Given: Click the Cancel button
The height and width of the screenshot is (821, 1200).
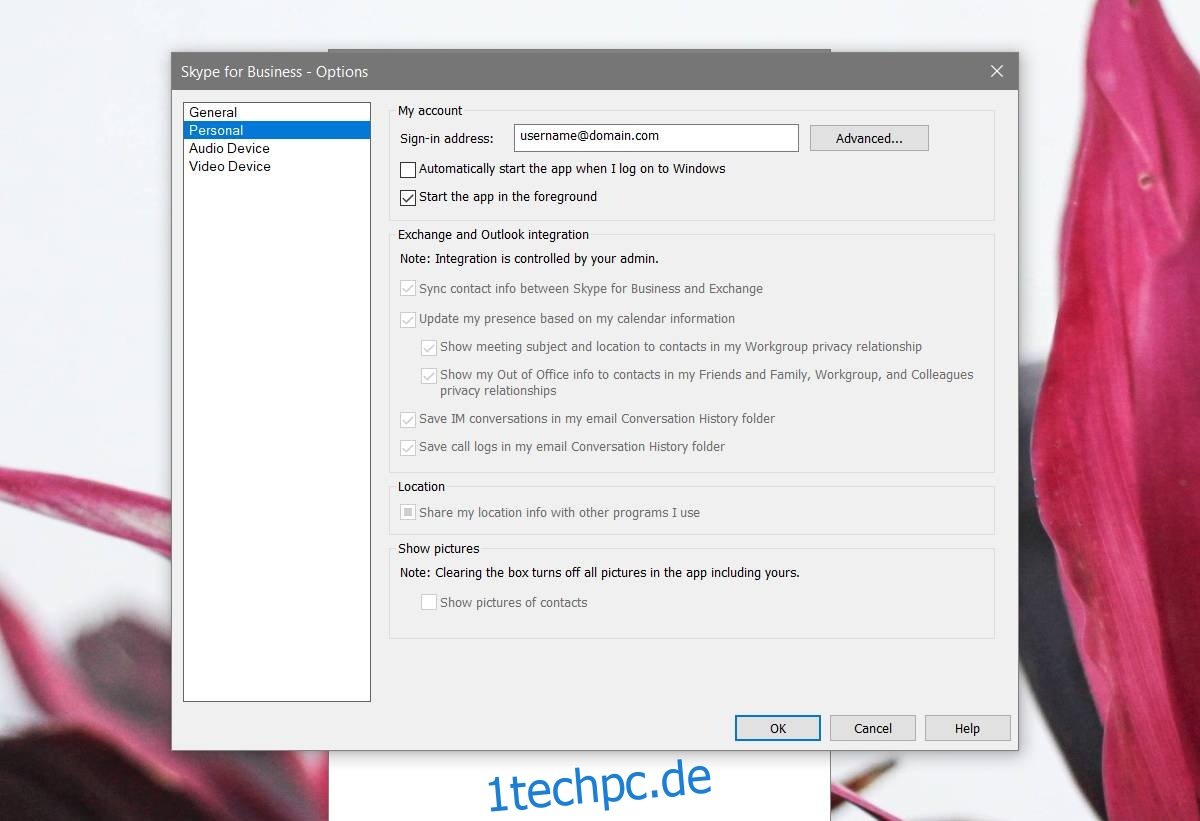Looking at the screenshot, I should [x=873, y=728].
